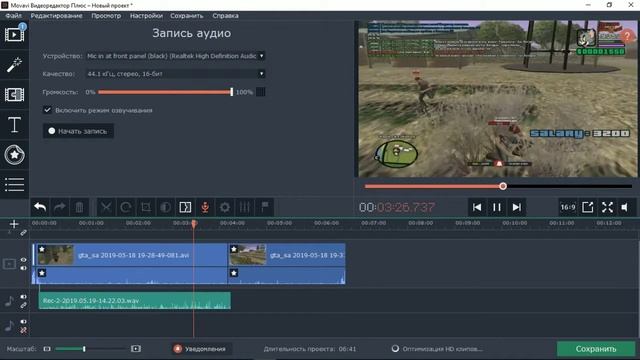
Task: Open the Просмотр menu
Action: [x=106, y=16]
